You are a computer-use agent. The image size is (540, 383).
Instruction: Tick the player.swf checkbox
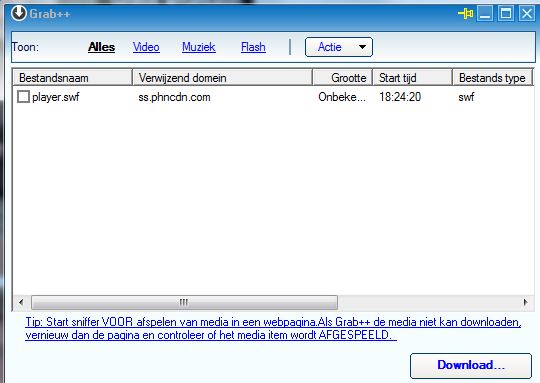23,96
